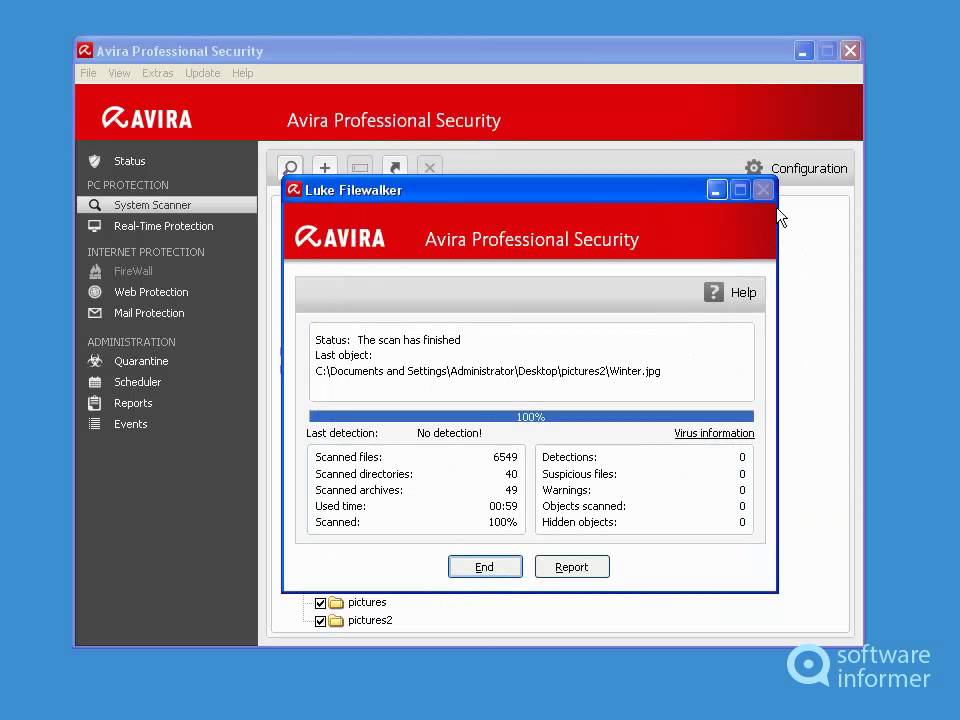Click 'The scan has finished' status text
960x720 pixels.
pos(409,340)
